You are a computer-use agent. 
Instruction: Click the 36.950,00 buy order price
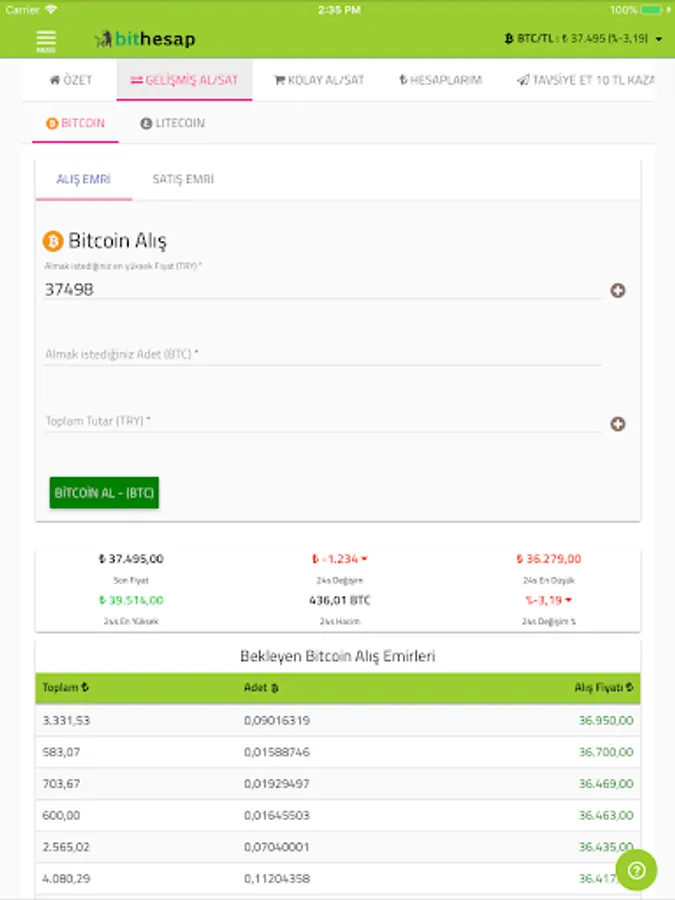(605, 720)
